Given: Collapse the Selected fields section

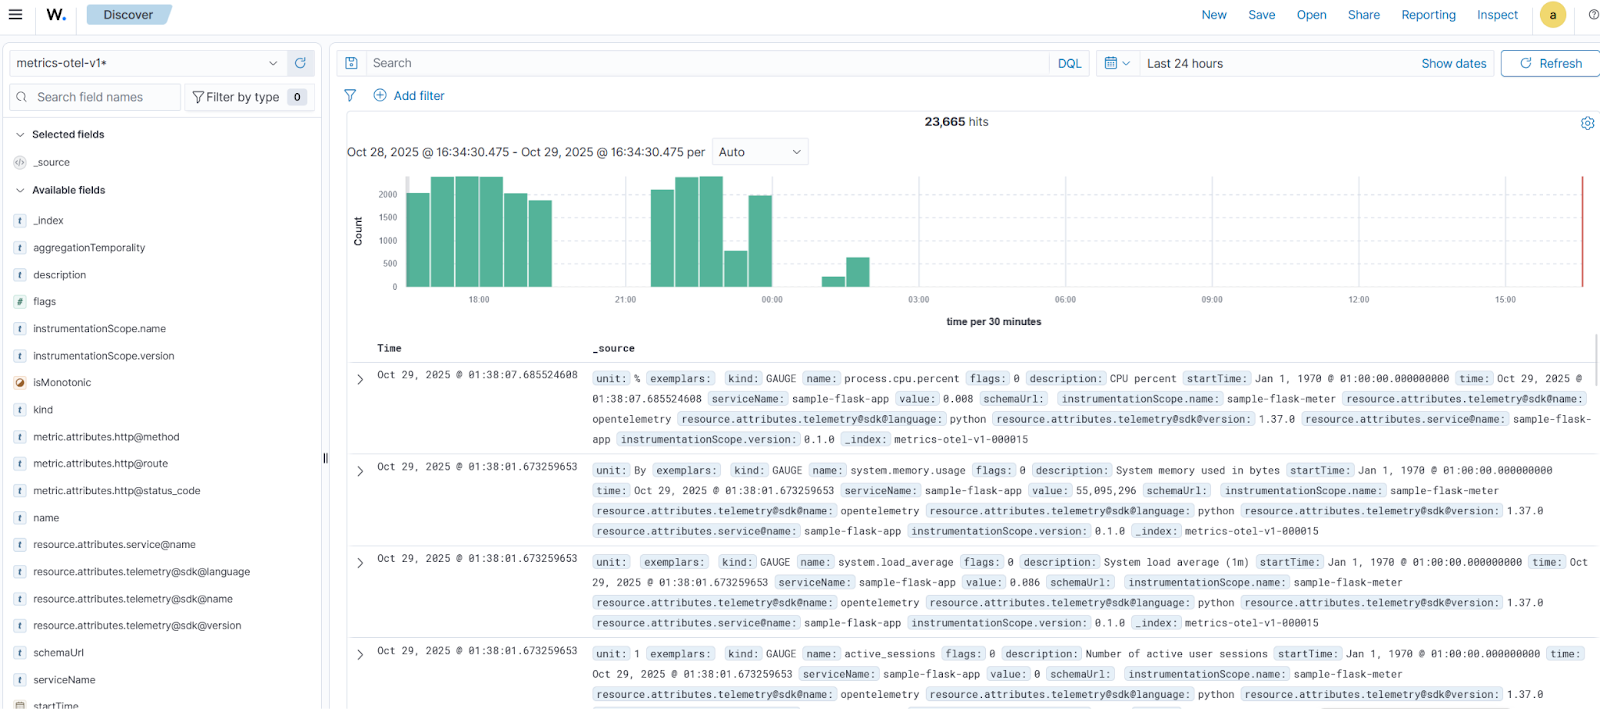Looking at the screenshot, I should point(20,135).
